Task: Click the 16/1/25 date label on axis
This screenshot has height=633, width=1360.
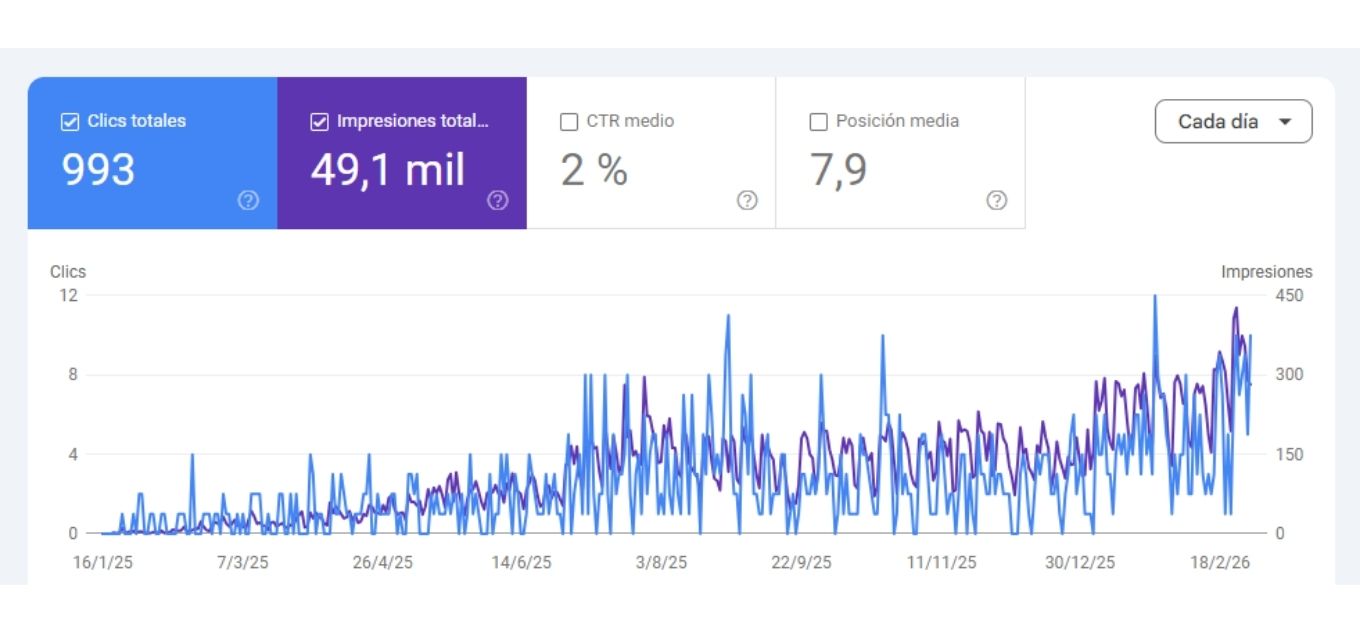Action: point(103,562)
